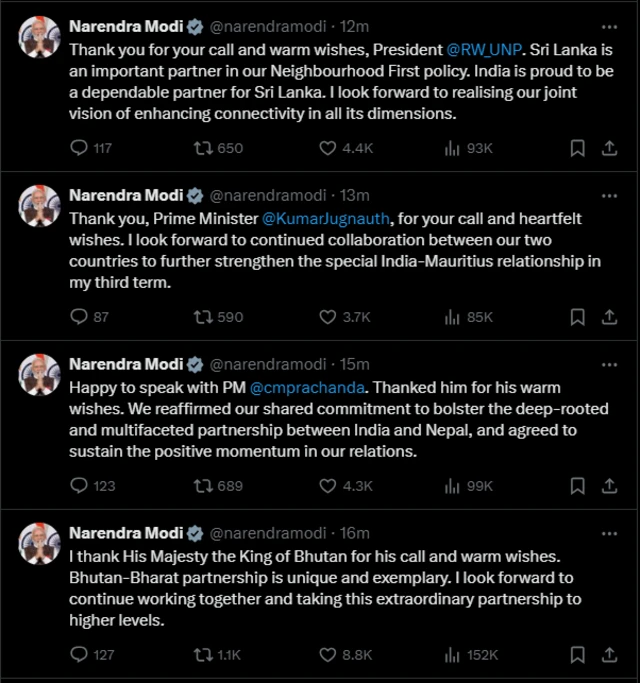Share the Sri Lanka tweet

tap(608, 148)
